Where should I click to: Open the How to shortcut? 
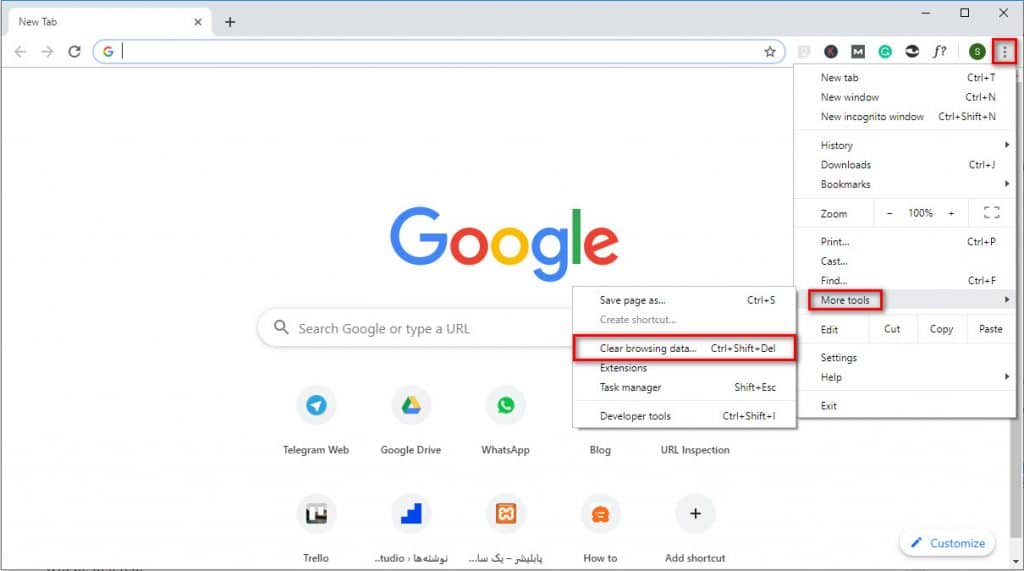(x=600, y=514)
